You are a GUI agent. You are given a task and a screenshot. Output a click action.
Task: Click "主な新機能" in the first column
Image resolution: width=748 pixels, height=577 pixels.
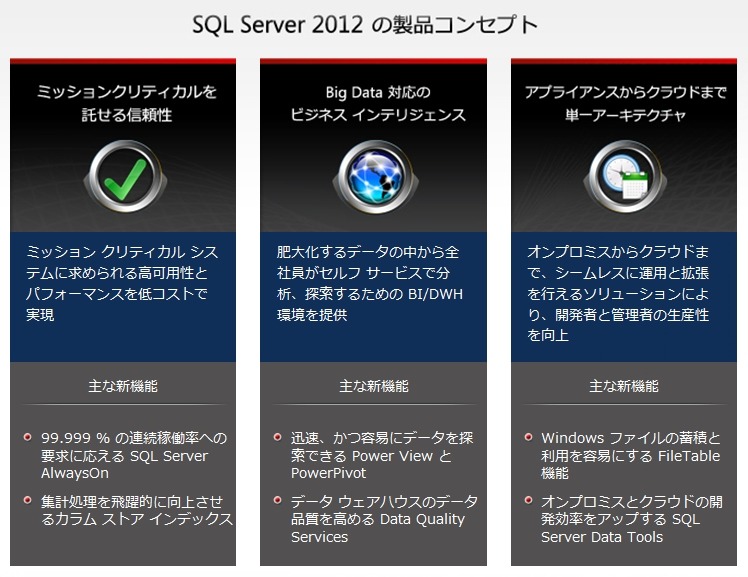point(123,386)
